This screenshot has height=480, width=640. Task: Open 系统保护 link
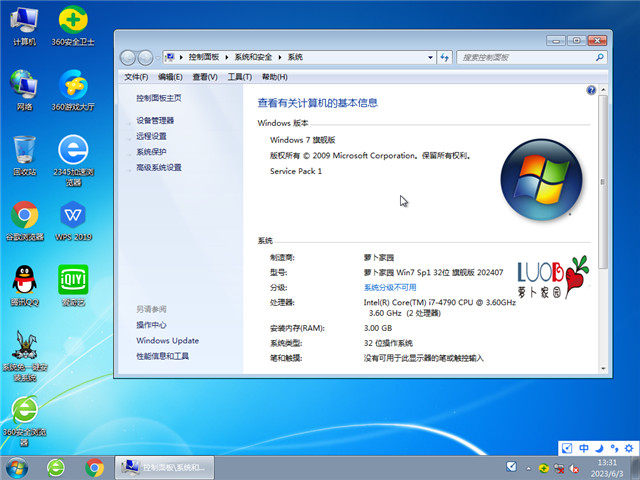pyautogui.click(x=151, y=152)
